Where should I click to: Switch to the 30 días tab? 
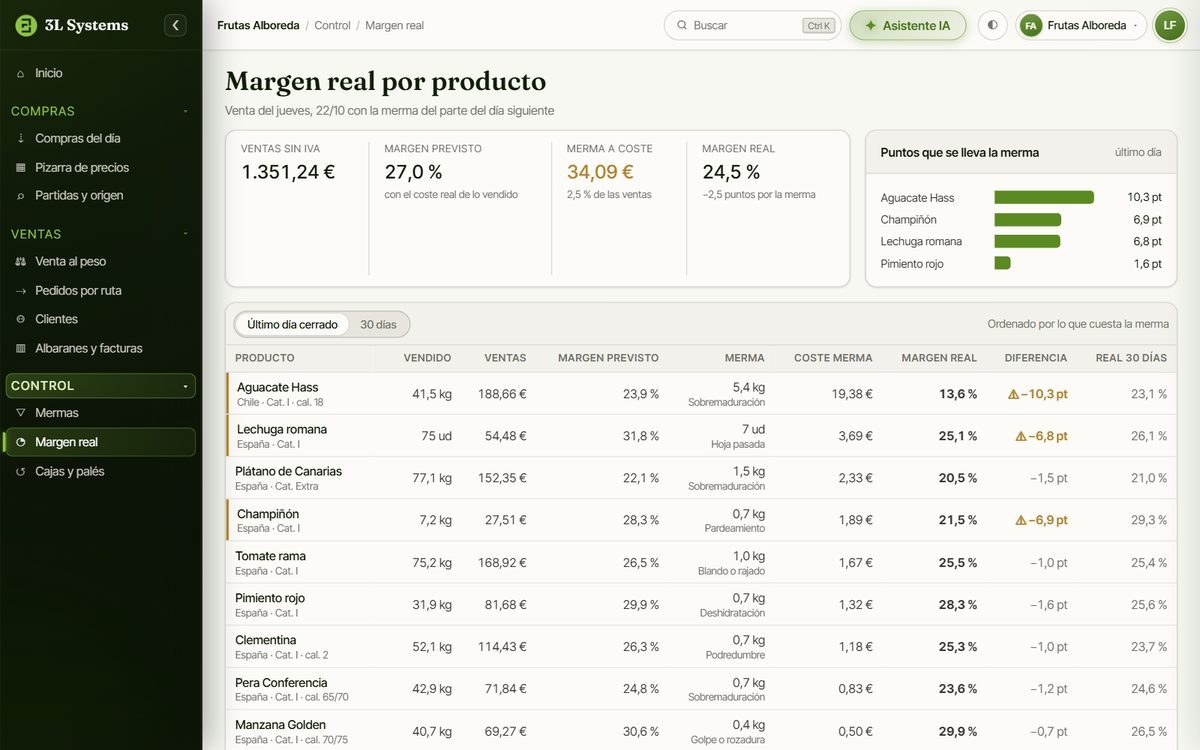pyautogui.click(x=378, y=325)
